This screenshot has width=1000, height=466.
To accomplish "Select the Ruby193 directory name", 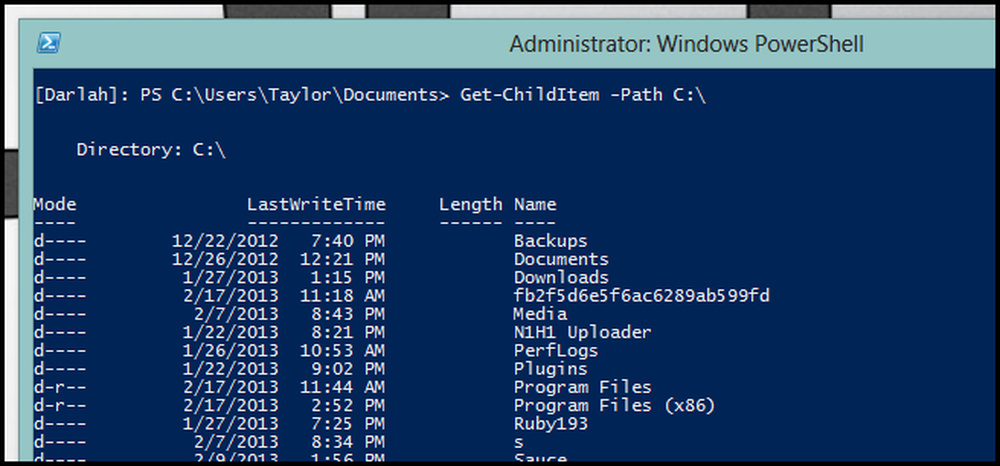I will pos(550,424).
